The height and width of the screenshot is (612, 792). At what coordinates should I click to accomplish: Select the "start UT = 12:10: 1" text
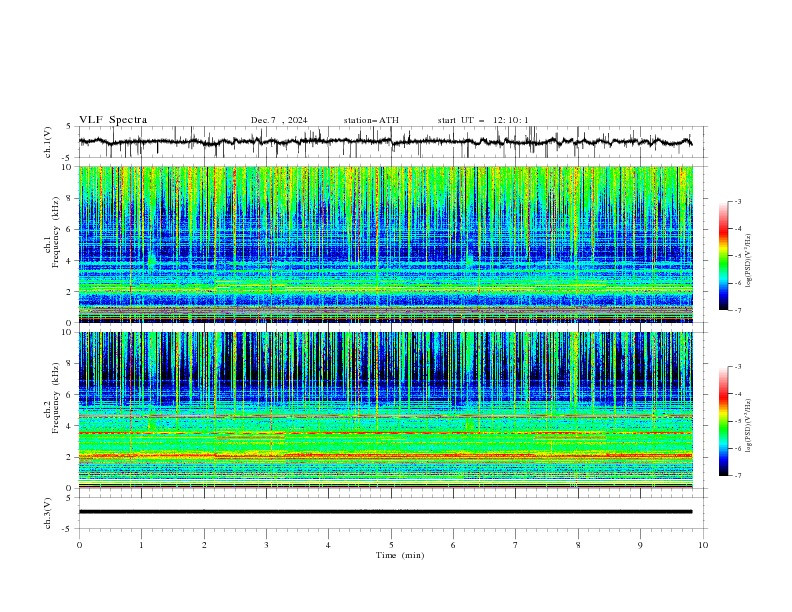click(483, 120)
